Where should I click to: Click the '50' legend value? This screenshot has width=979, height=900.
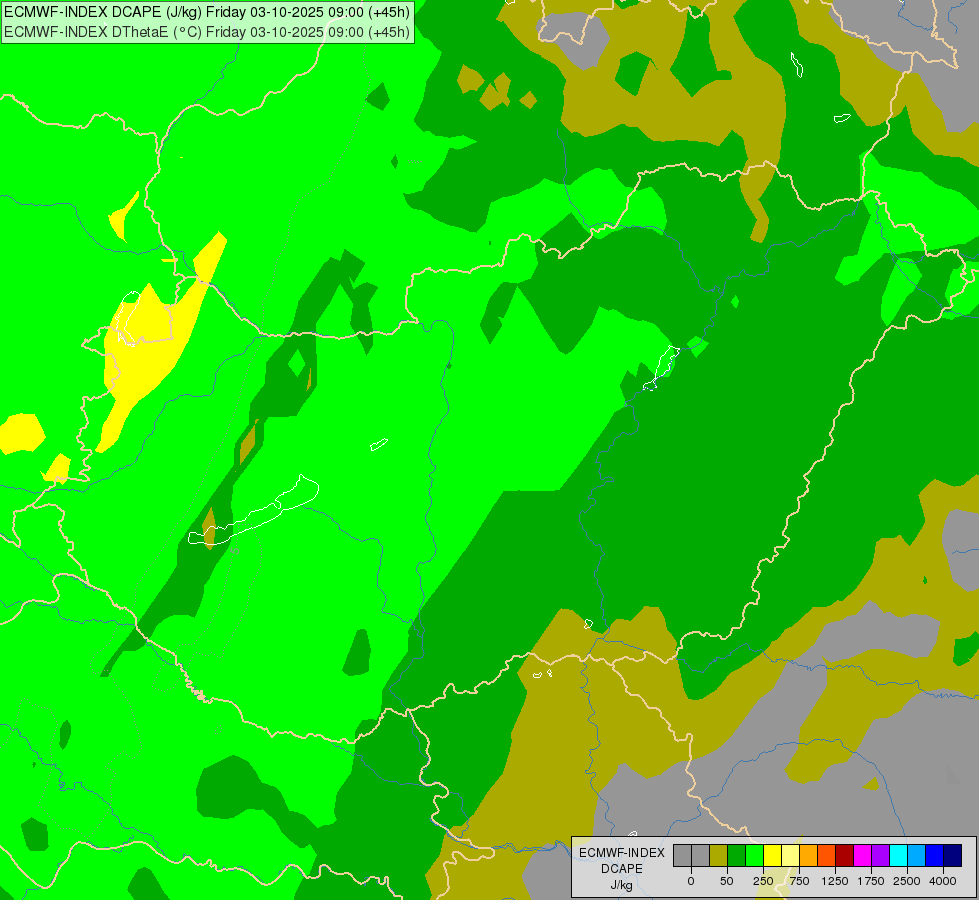[727, 881]
